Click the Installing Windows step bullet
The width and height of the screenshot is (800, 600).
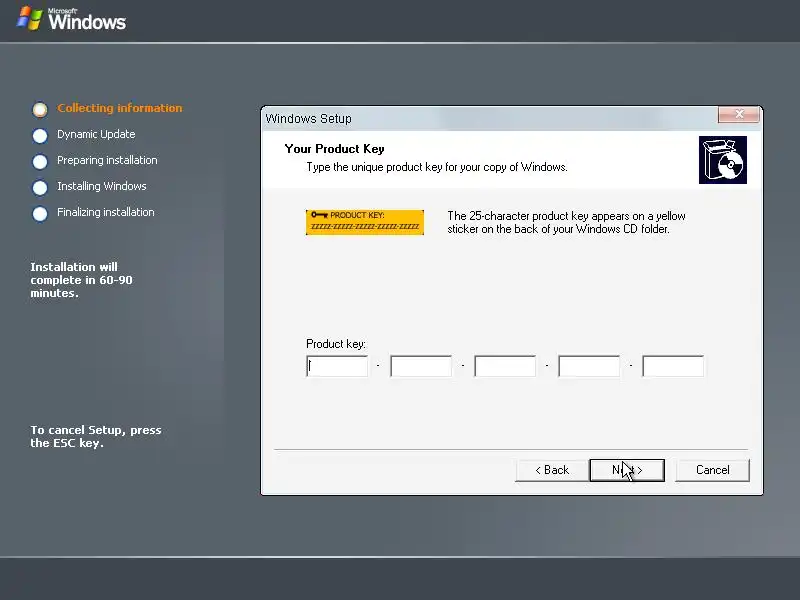click(x=40, y=188)
